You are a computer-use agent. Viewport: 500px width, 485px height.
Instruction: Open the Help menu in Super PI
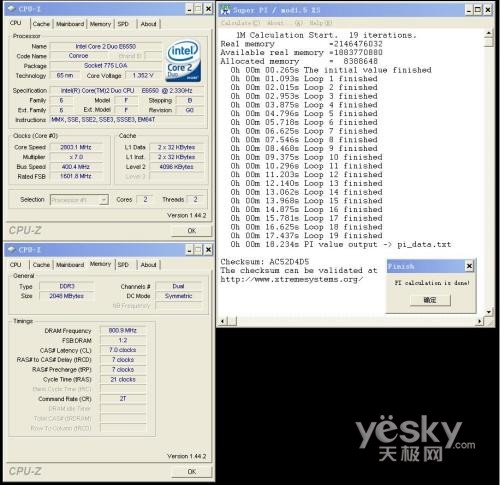pyautogui.click(x=320, y=23)
